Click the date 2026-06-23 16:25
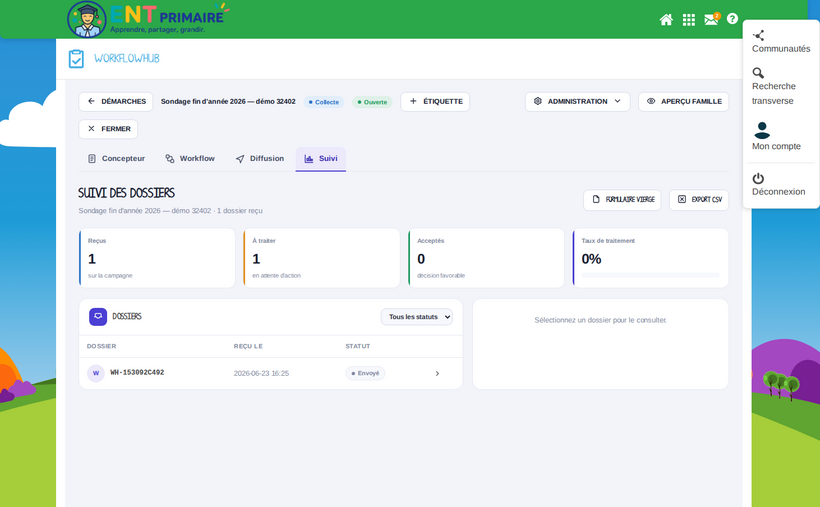 pos(261,374)
